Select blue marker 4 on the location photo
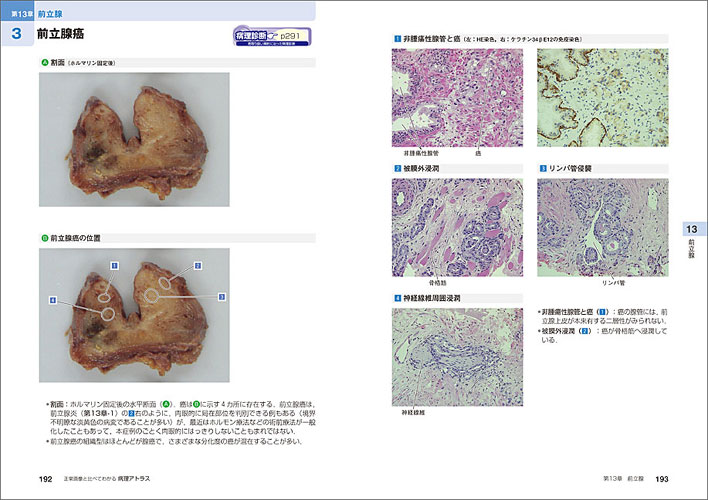The width and height of the screenshot is (708, 500). (x=53, y=300)
